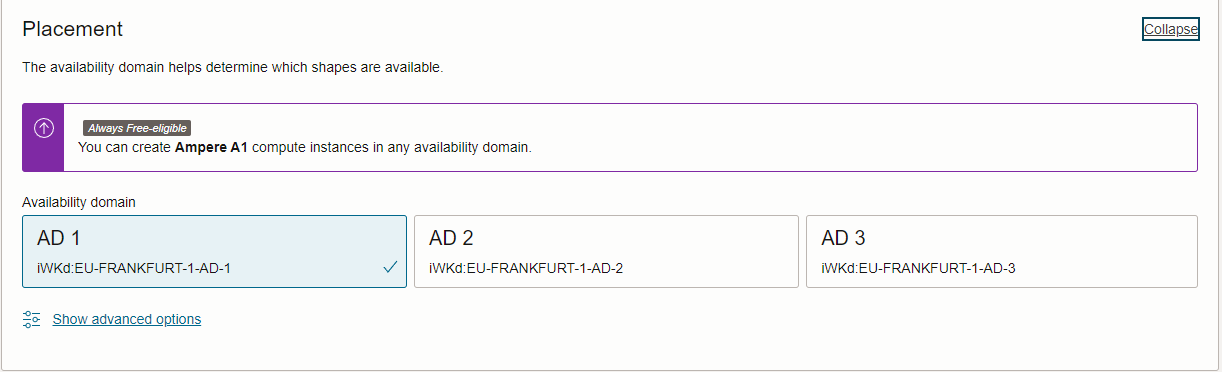Image resolution: width=1222 pixels, height=372 pixels.
Task: Open the Show advanced options link
Action: 127,319
